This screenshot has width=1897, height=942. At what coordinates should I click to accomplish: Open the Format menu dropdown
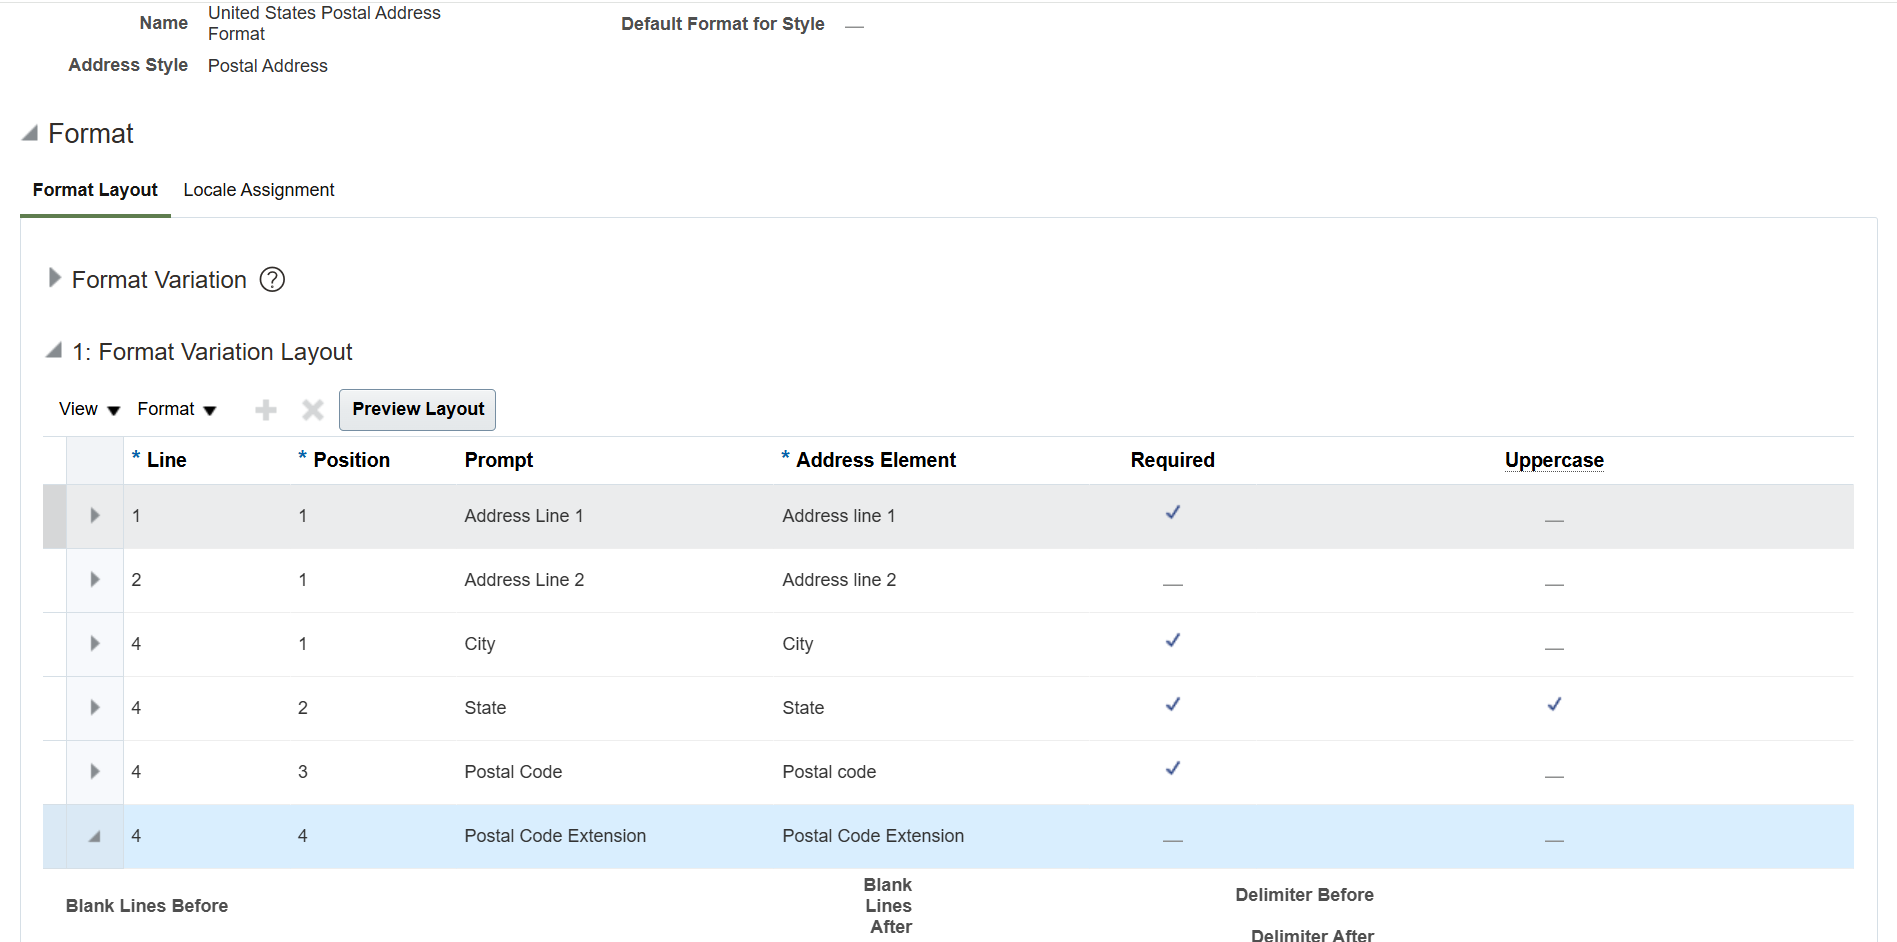pyautogui.click(x=176, y=409)
